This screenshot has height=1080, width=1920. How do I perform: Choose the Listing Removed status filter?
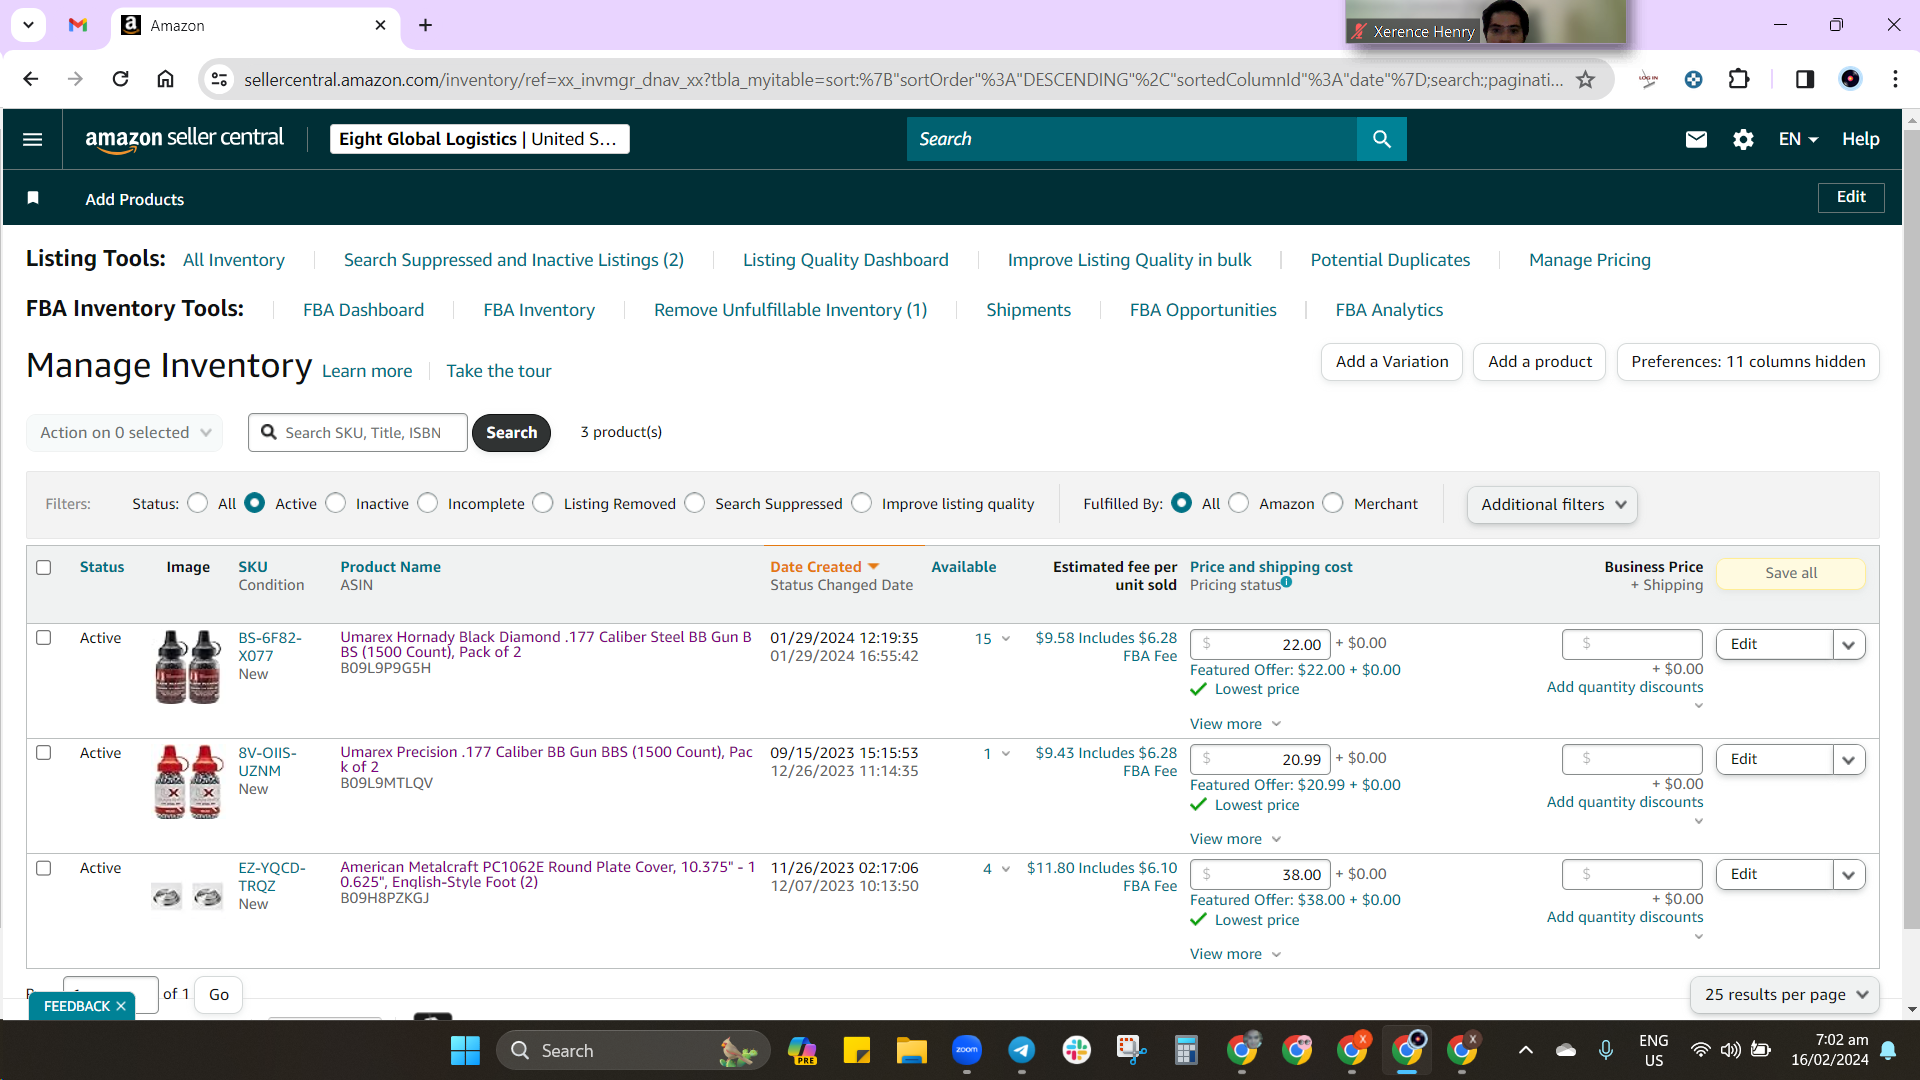point(543,503)
